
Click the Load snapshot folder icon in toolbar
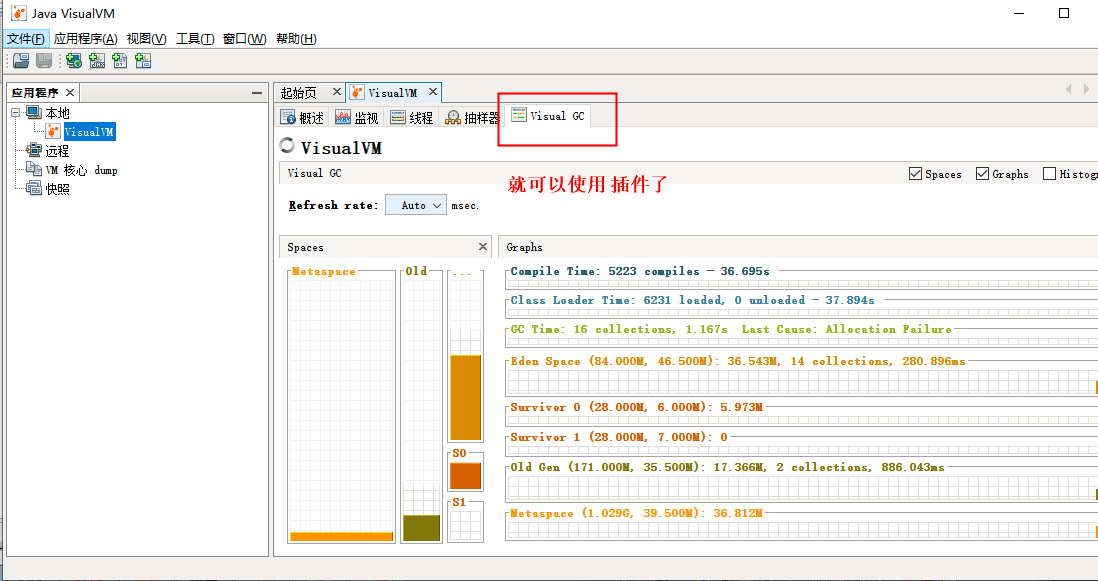coord(21,61)
